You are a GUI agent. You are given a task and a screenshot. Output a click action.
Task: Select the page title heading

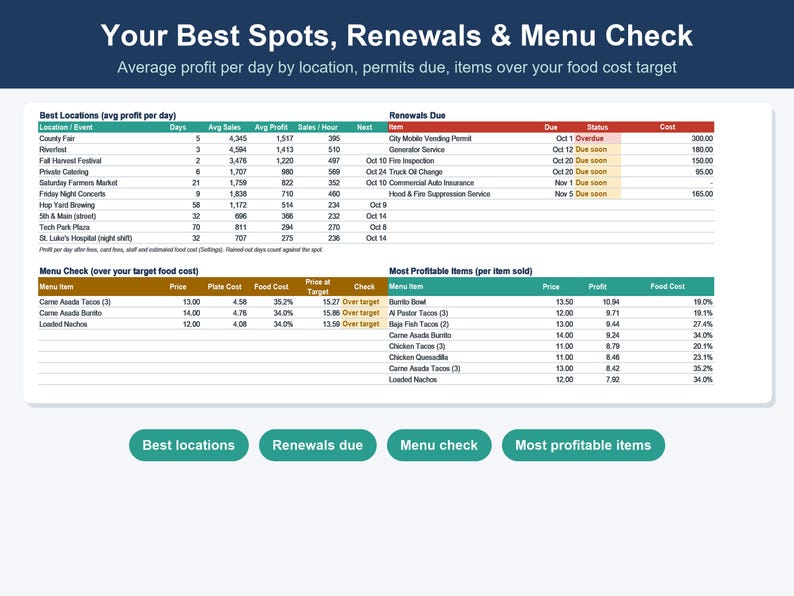tap(396, 35)
